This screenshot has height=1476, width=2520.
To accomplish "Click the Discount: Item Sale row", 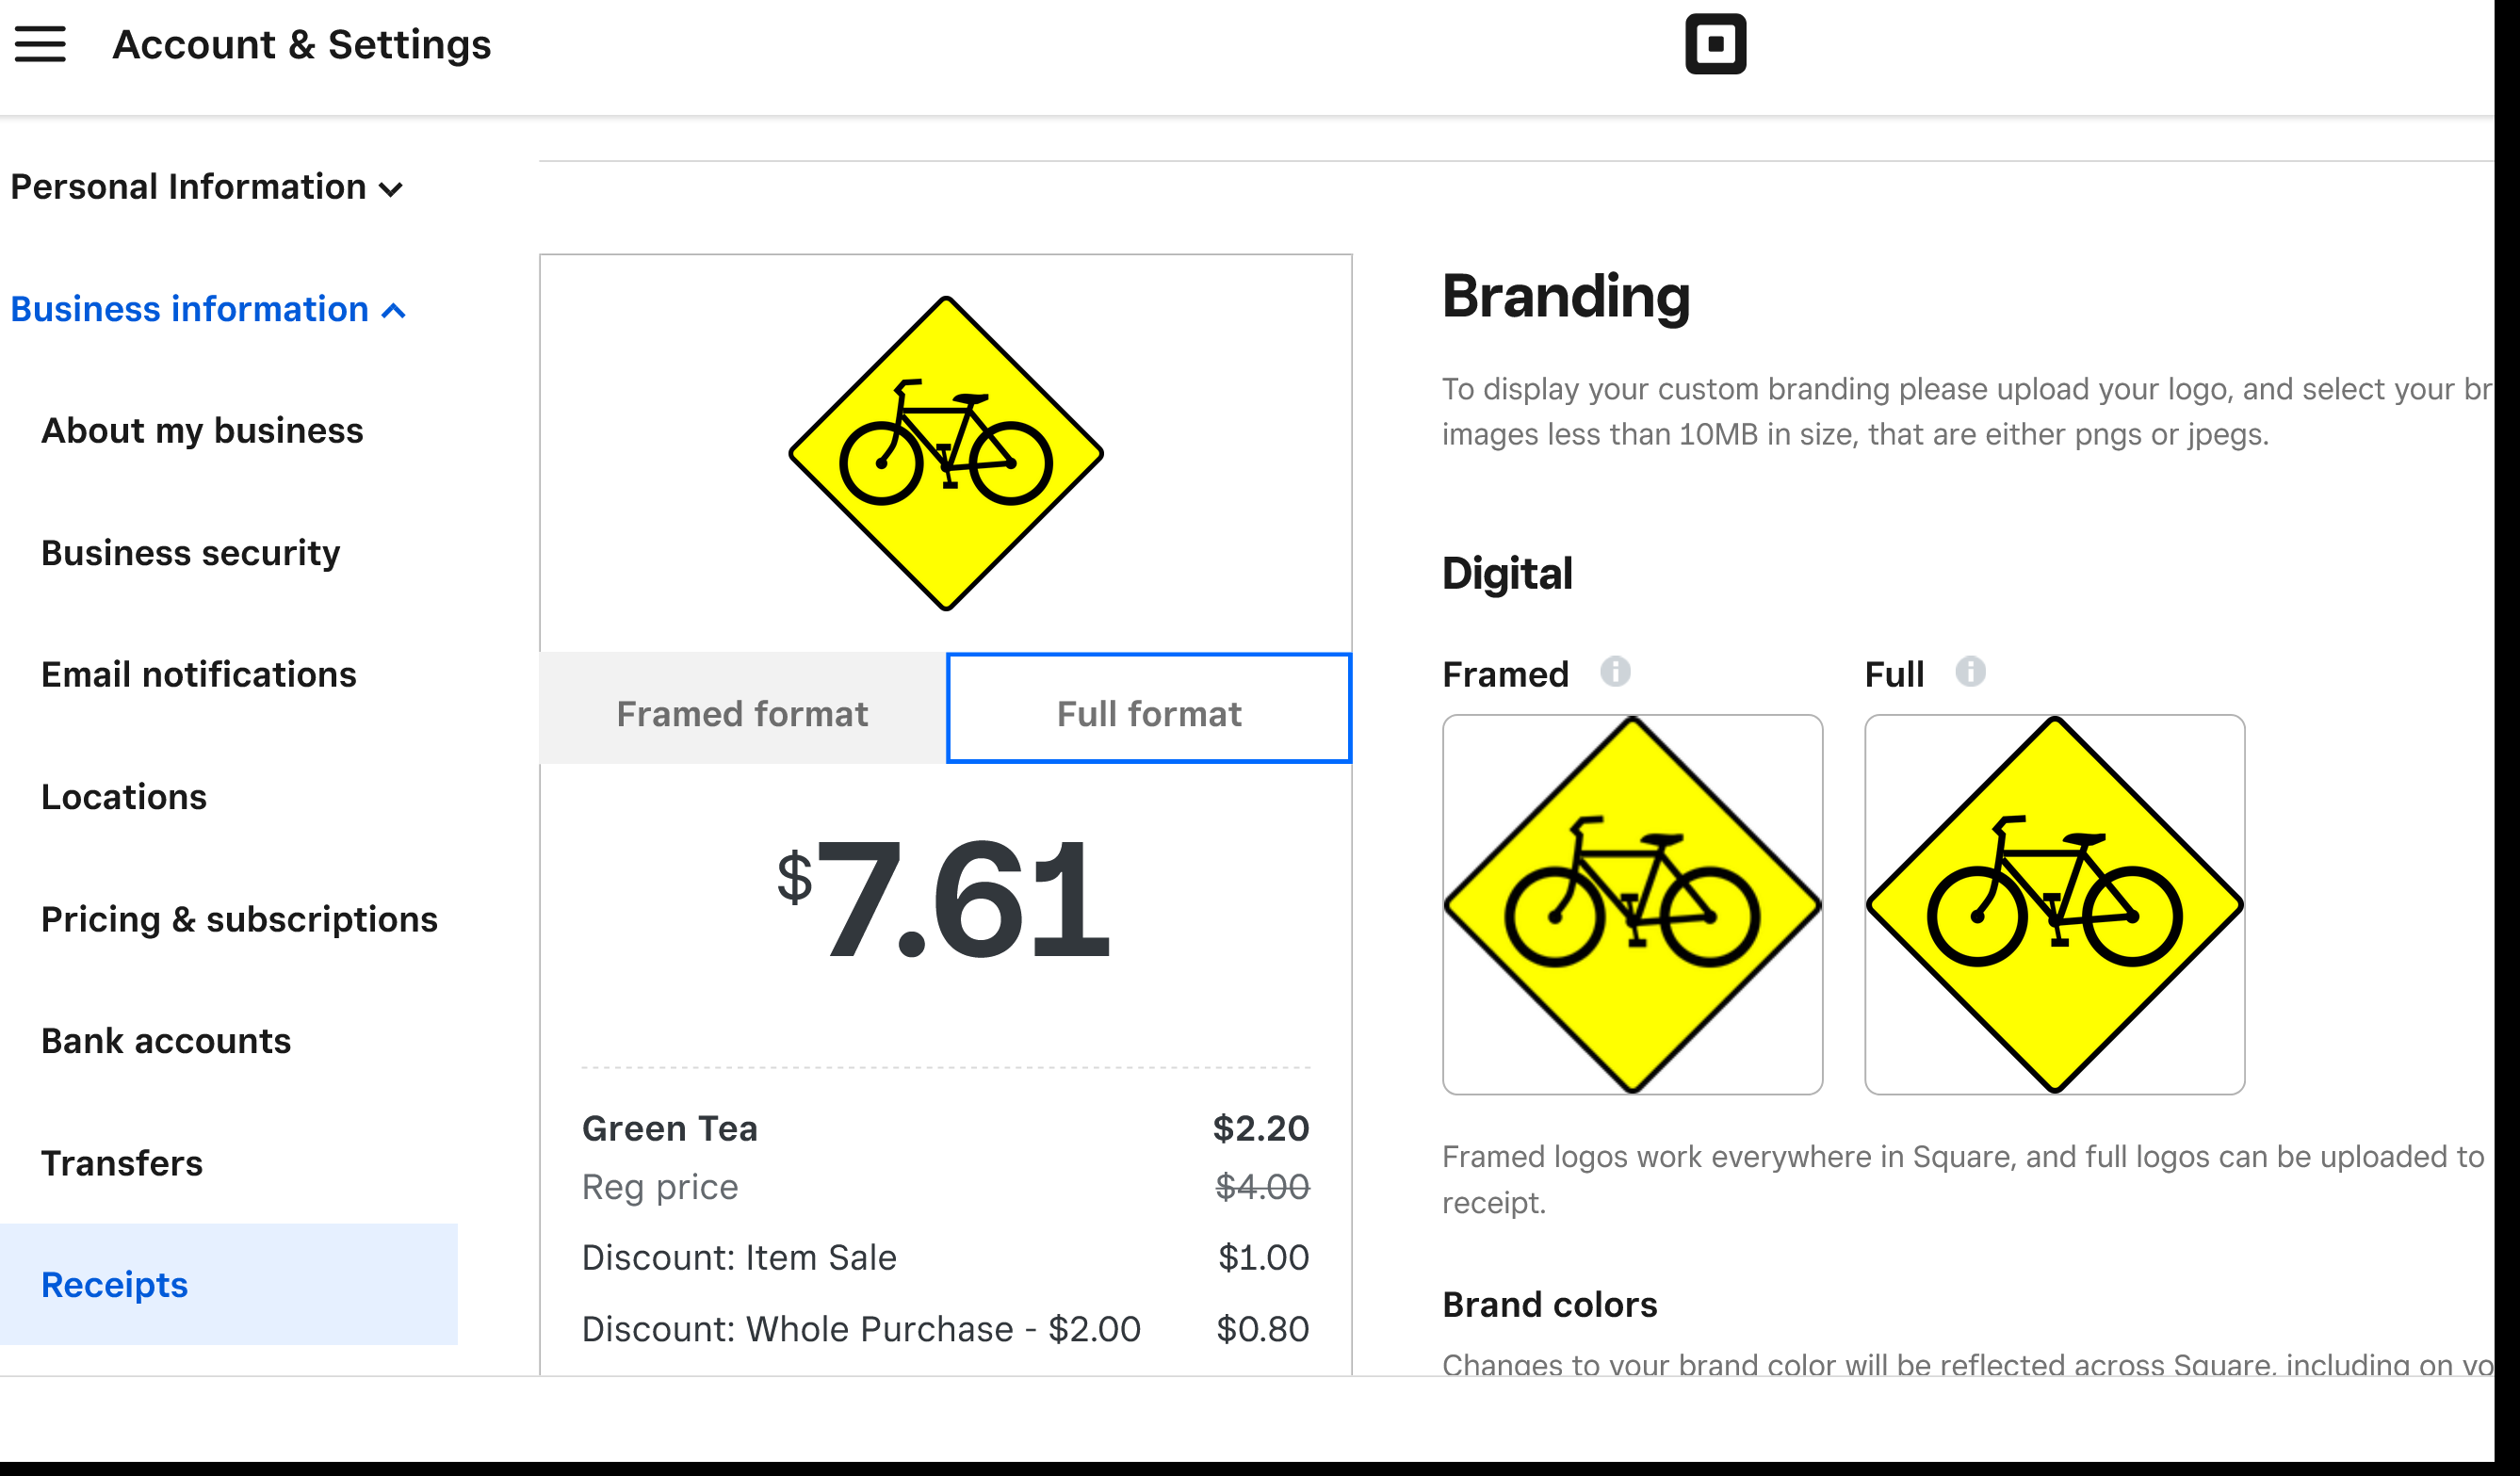I will 945,1257.
